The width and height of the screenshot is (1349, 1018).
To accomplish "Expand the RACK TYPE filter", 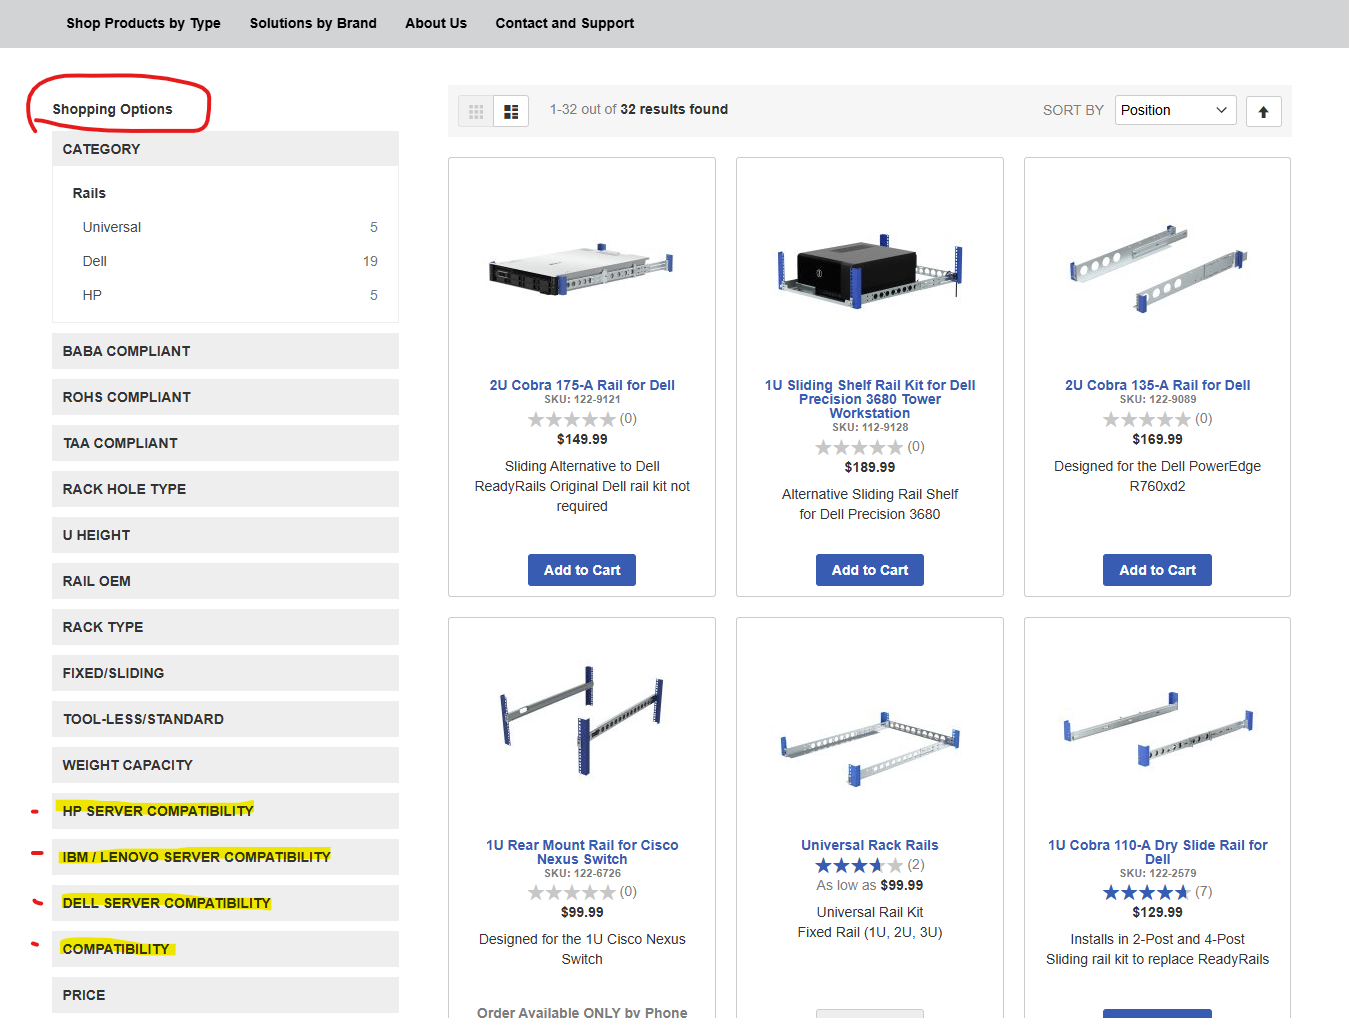I will (225, 627).
